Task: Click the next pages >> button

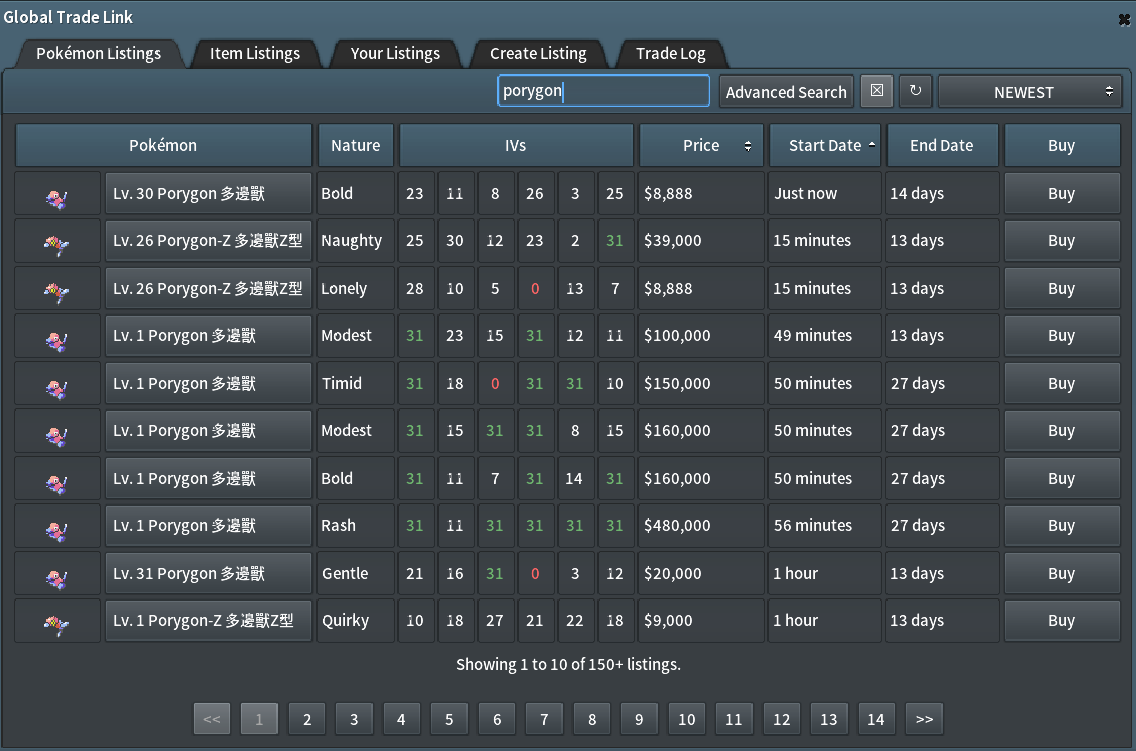Action: click(x=924, y=719)
